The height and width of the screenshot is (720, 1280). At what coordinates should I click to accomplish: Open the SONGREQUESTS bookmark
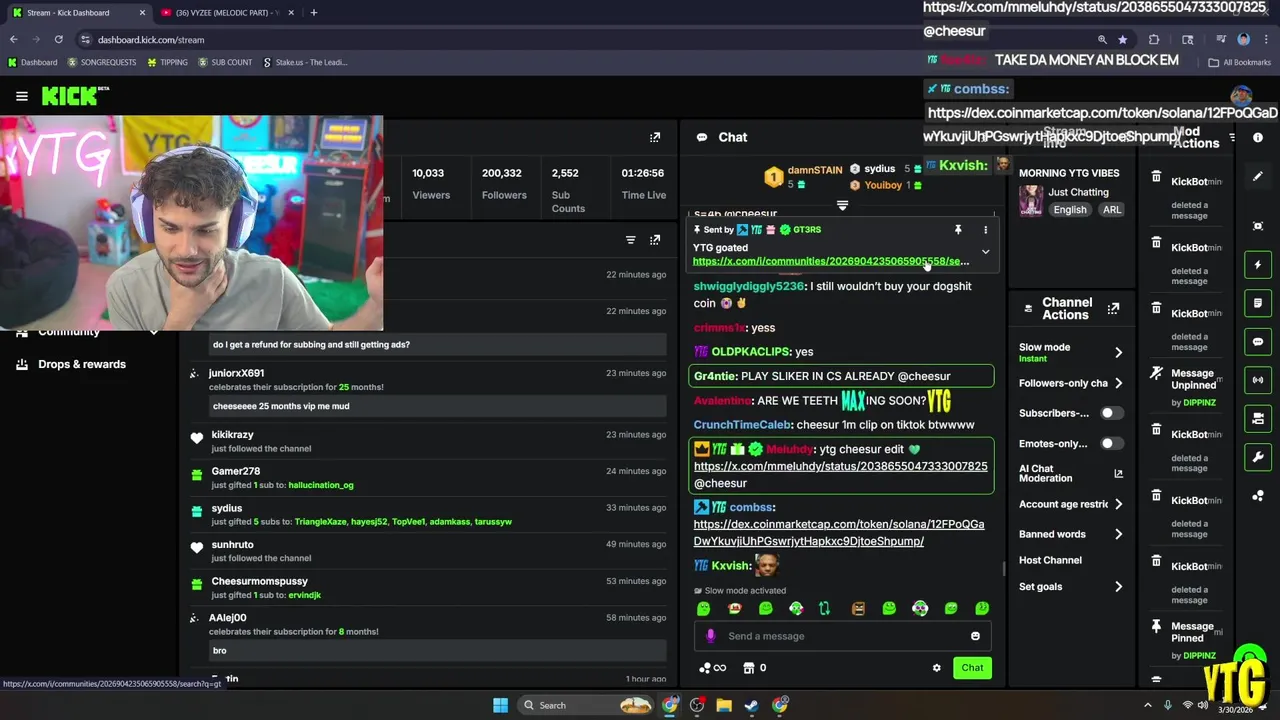(x=102, y=62)
